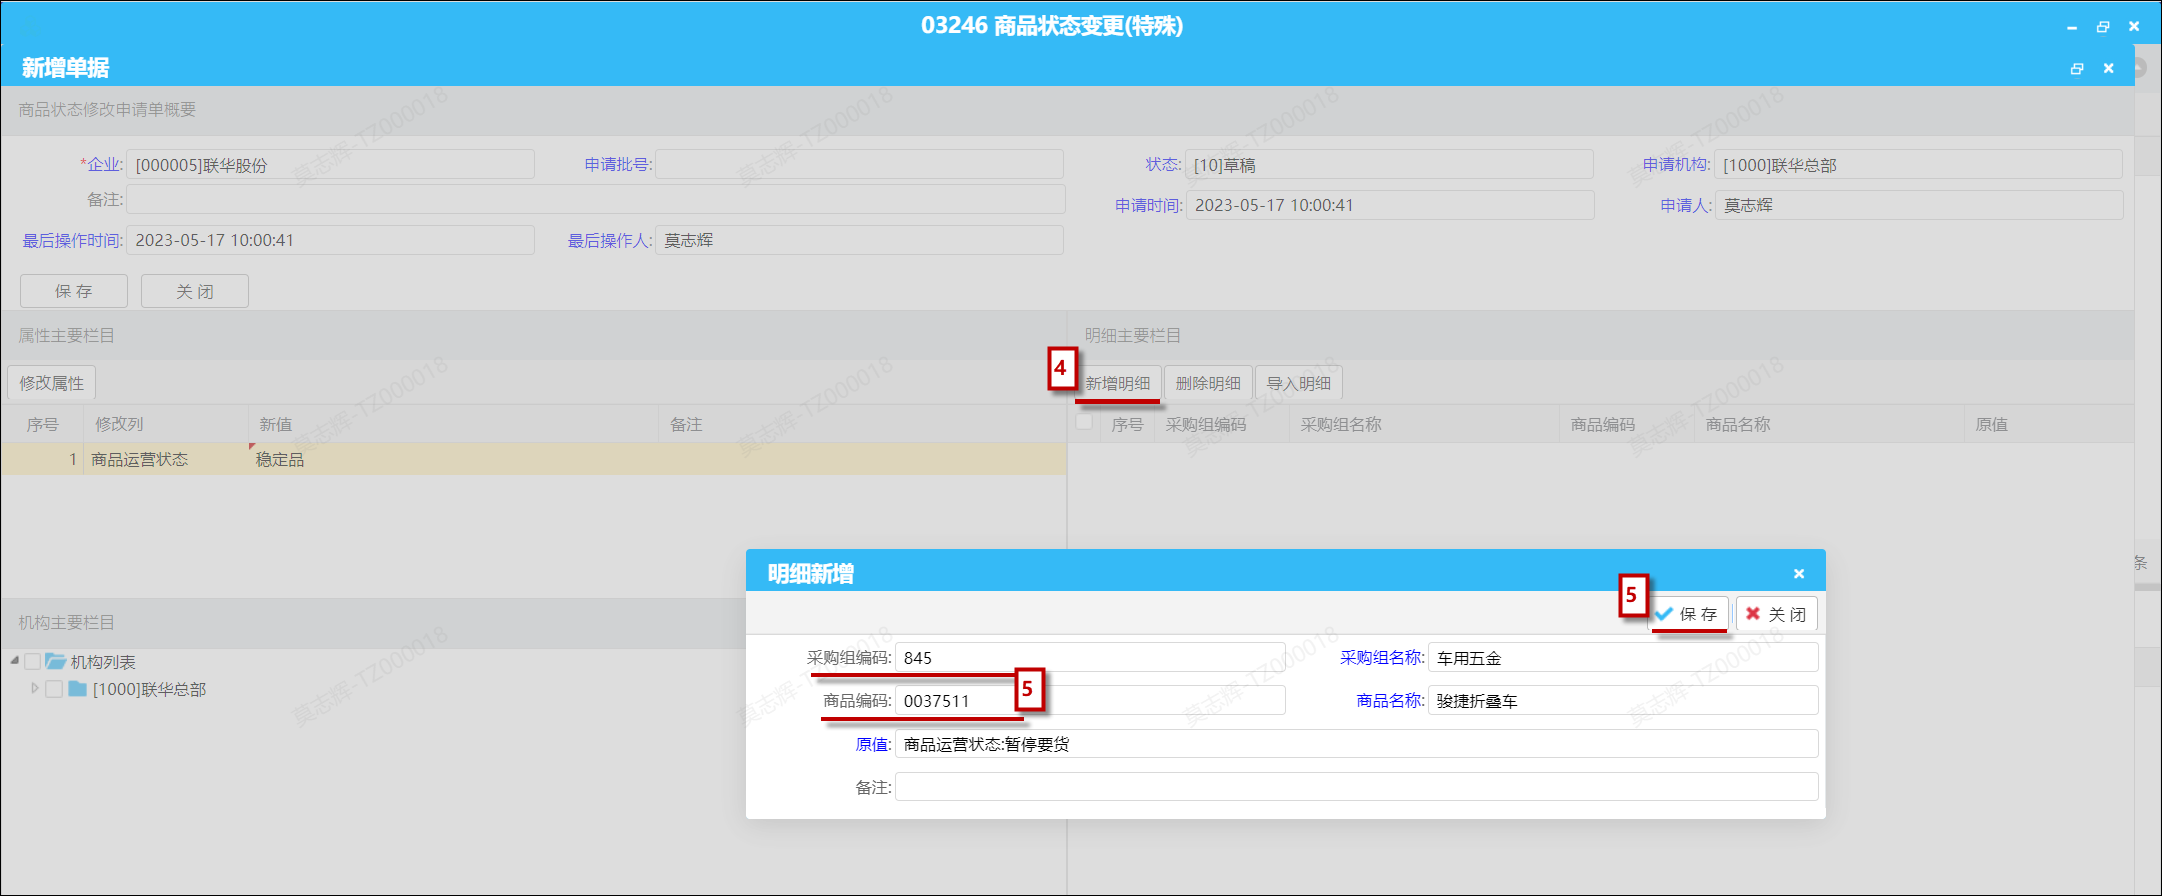Close the 新增单据 panel
Image resolution: width=2162 pixels, height=896 pixels.
click(2108, 68)
